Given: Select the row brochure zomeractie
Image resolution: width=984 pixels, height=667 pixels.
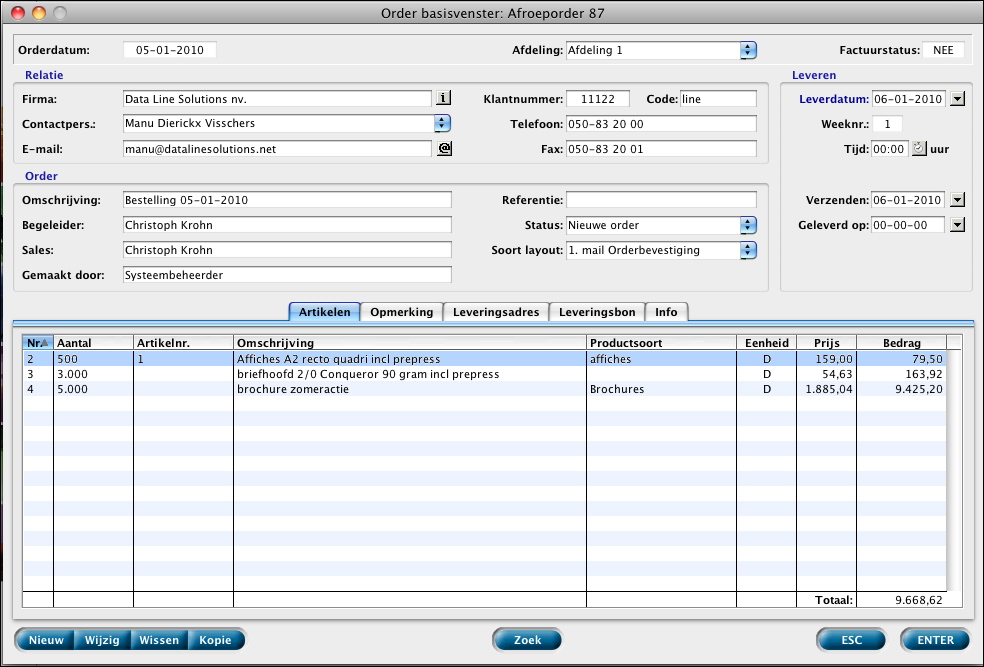Looking at the screenshot, I should click(x=484, y=389).
